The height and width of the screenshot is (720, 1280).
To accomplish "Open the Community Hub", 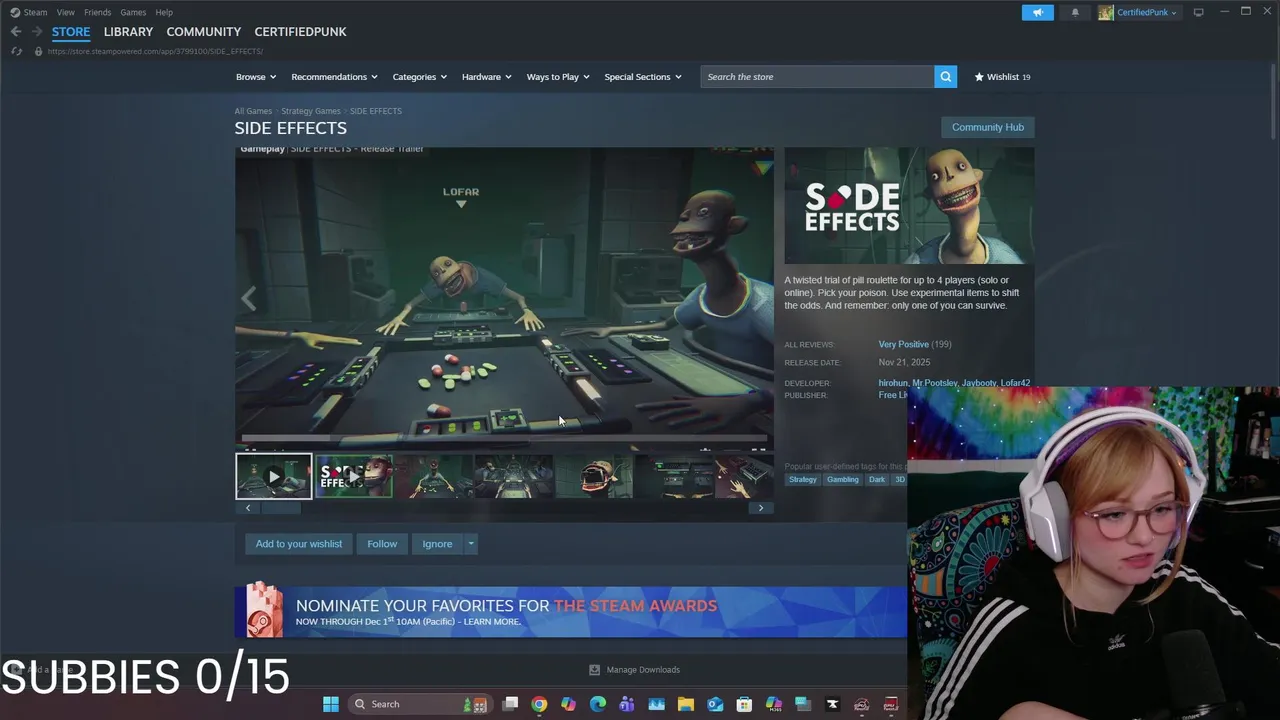I will pos(987,127).
